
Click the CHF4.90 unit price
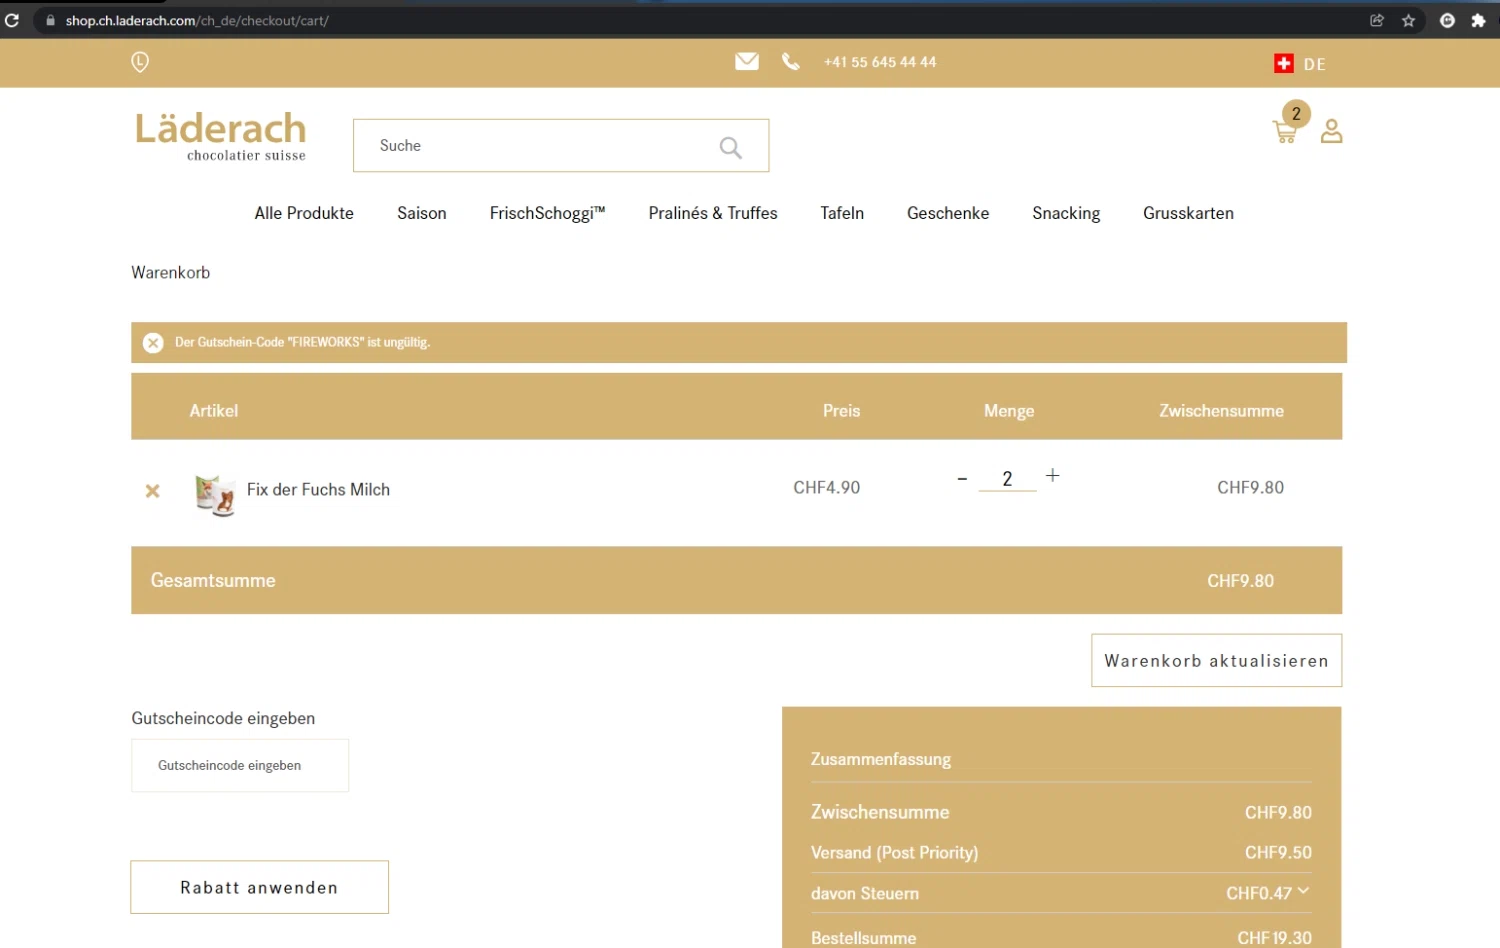pos(826,488)
